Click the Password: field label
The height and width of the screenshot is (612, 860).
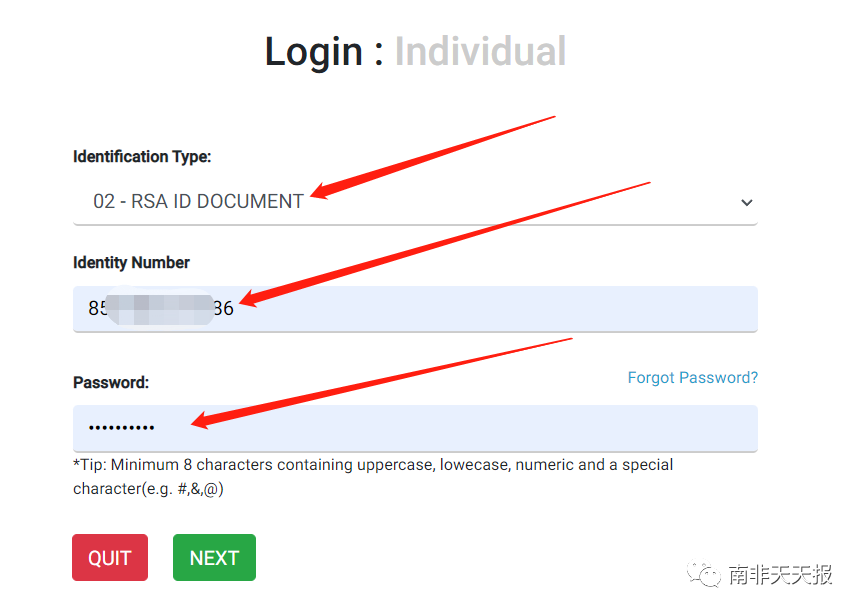111,382
